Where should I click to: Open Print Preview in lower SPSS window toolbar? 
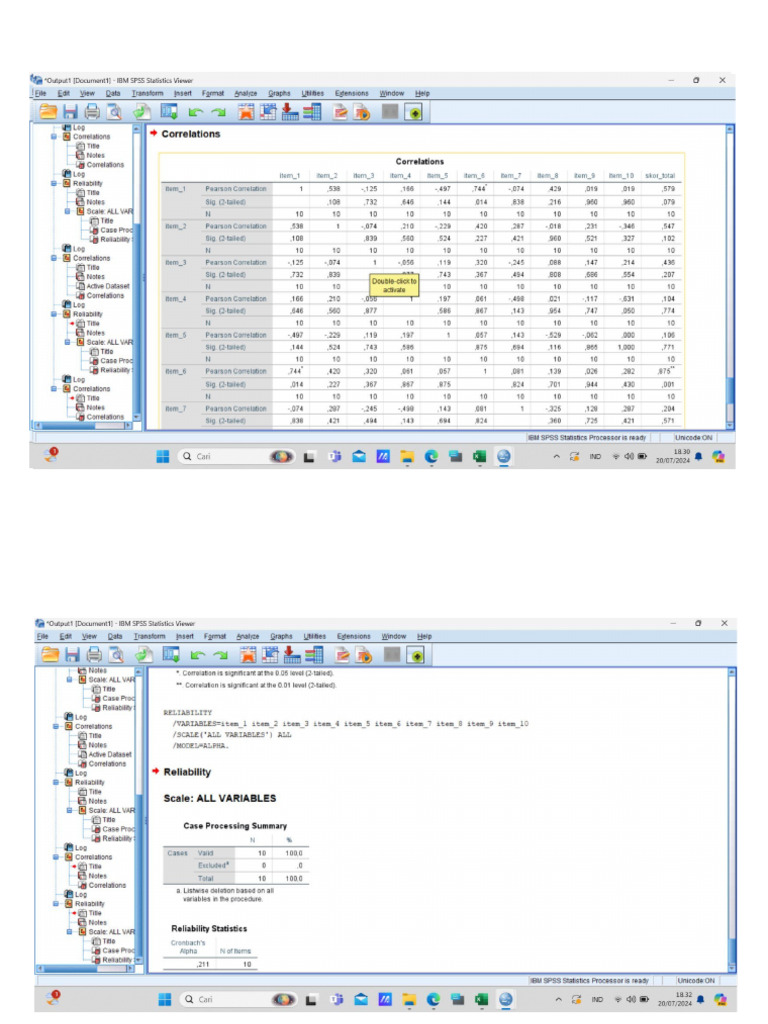point(114,653)
